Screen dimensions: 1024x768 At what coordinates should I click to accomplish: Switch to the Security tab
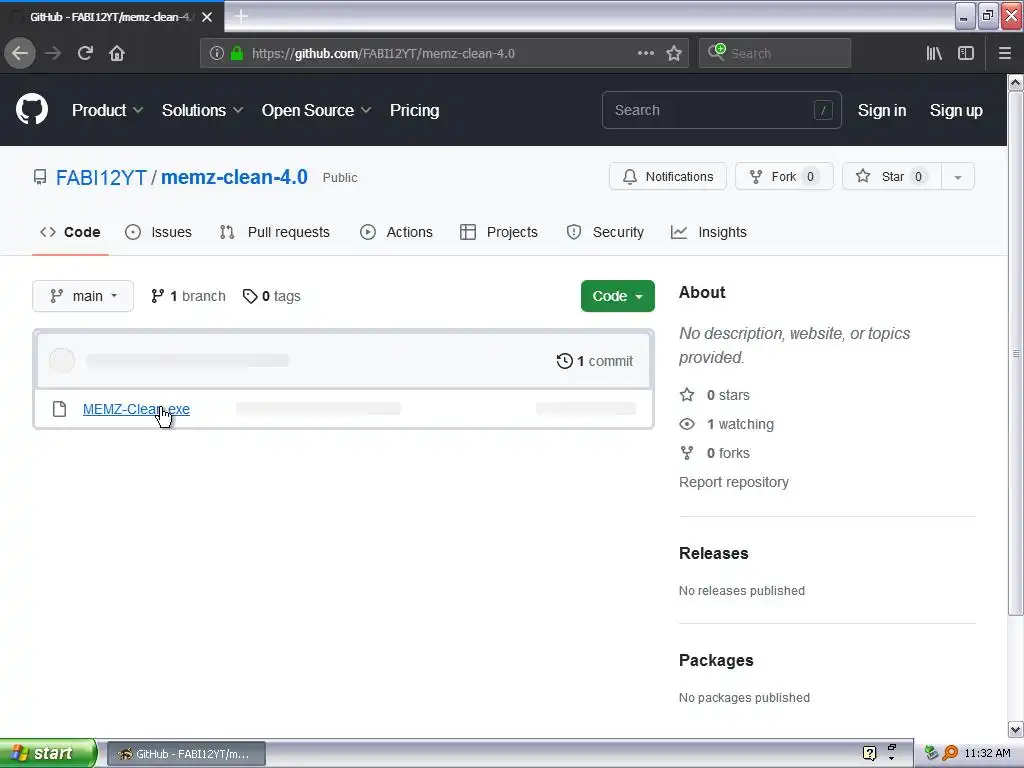click(x=605, y=232)
